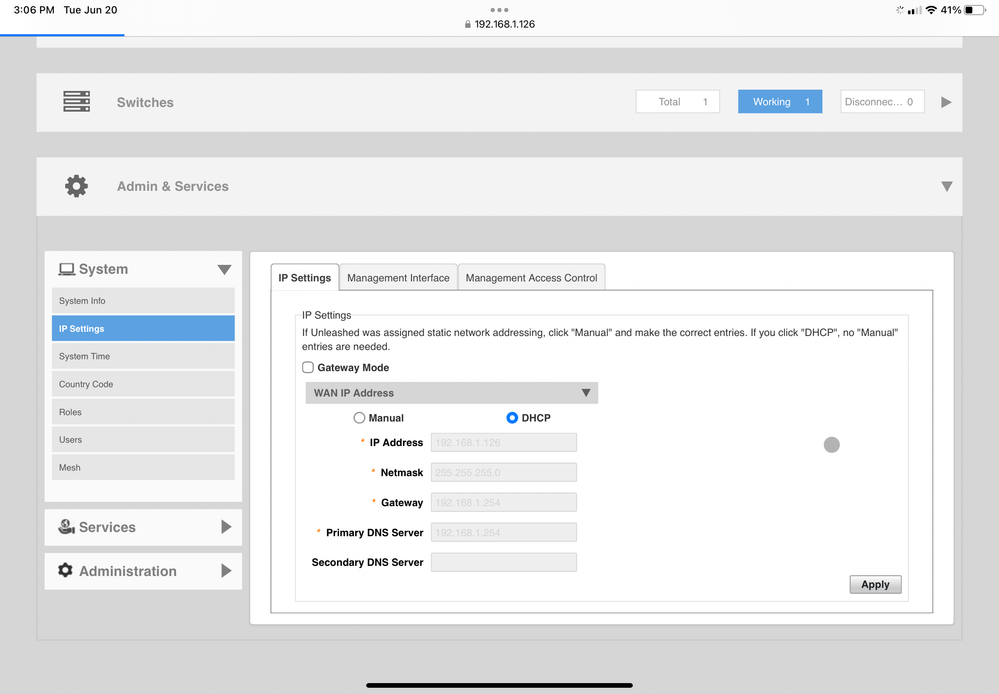Click the Secondary DNS Server field

pos(503,562)
